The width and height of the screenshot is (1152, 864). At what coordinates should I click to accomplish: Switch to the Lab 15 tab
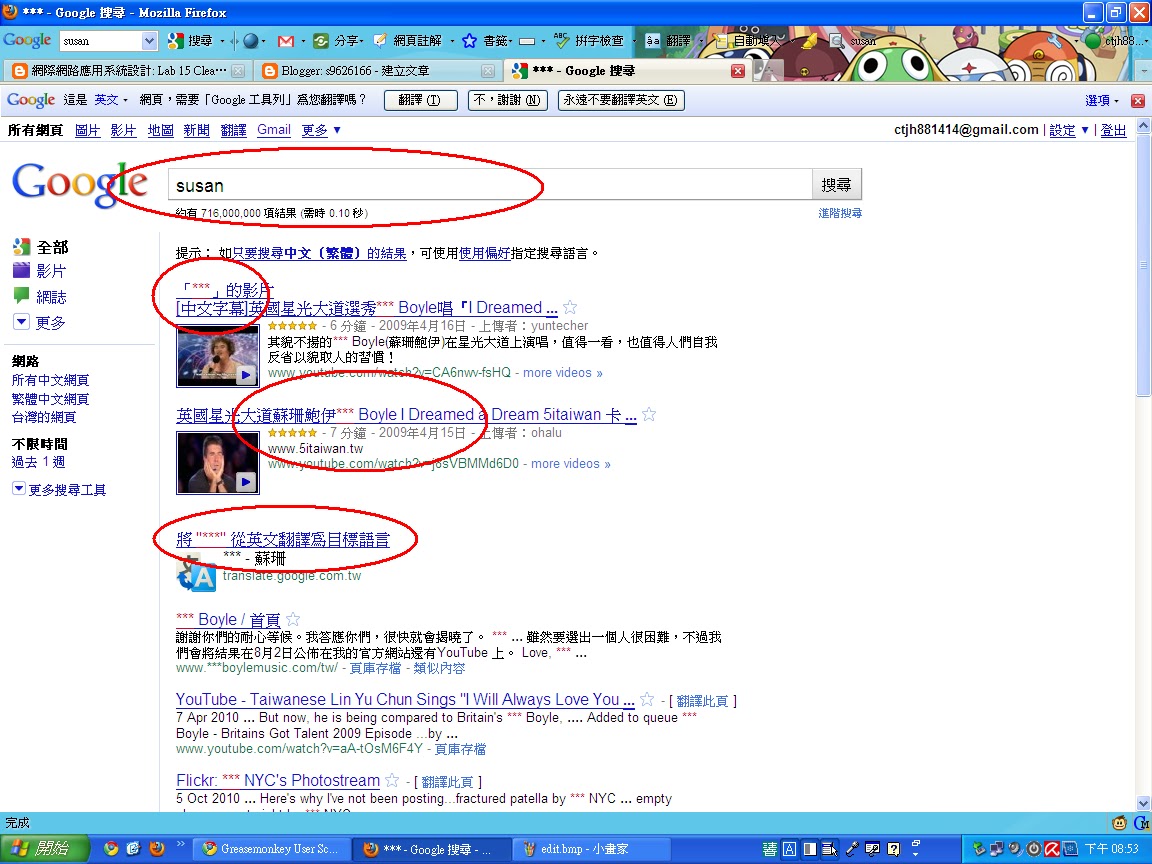(118, 71)
